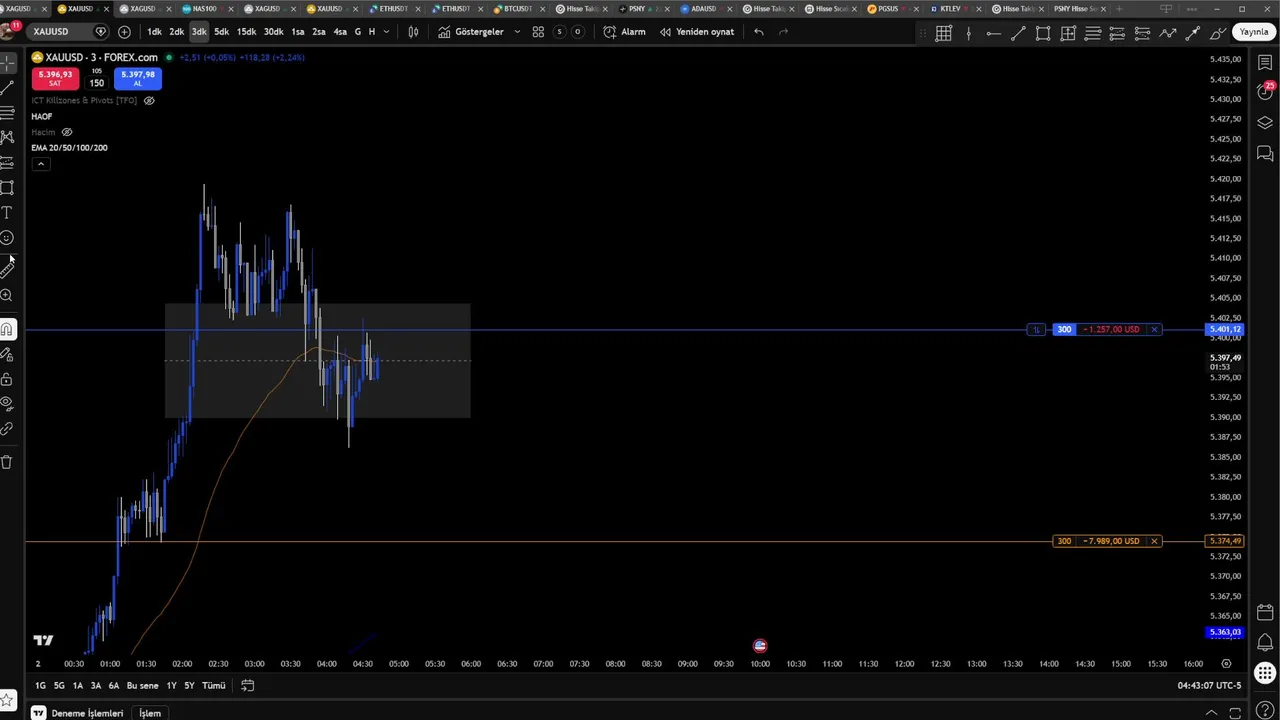Select the trend line tool in left toolbar
This screenshot has width=1280, height=720.
coord(7,88)
